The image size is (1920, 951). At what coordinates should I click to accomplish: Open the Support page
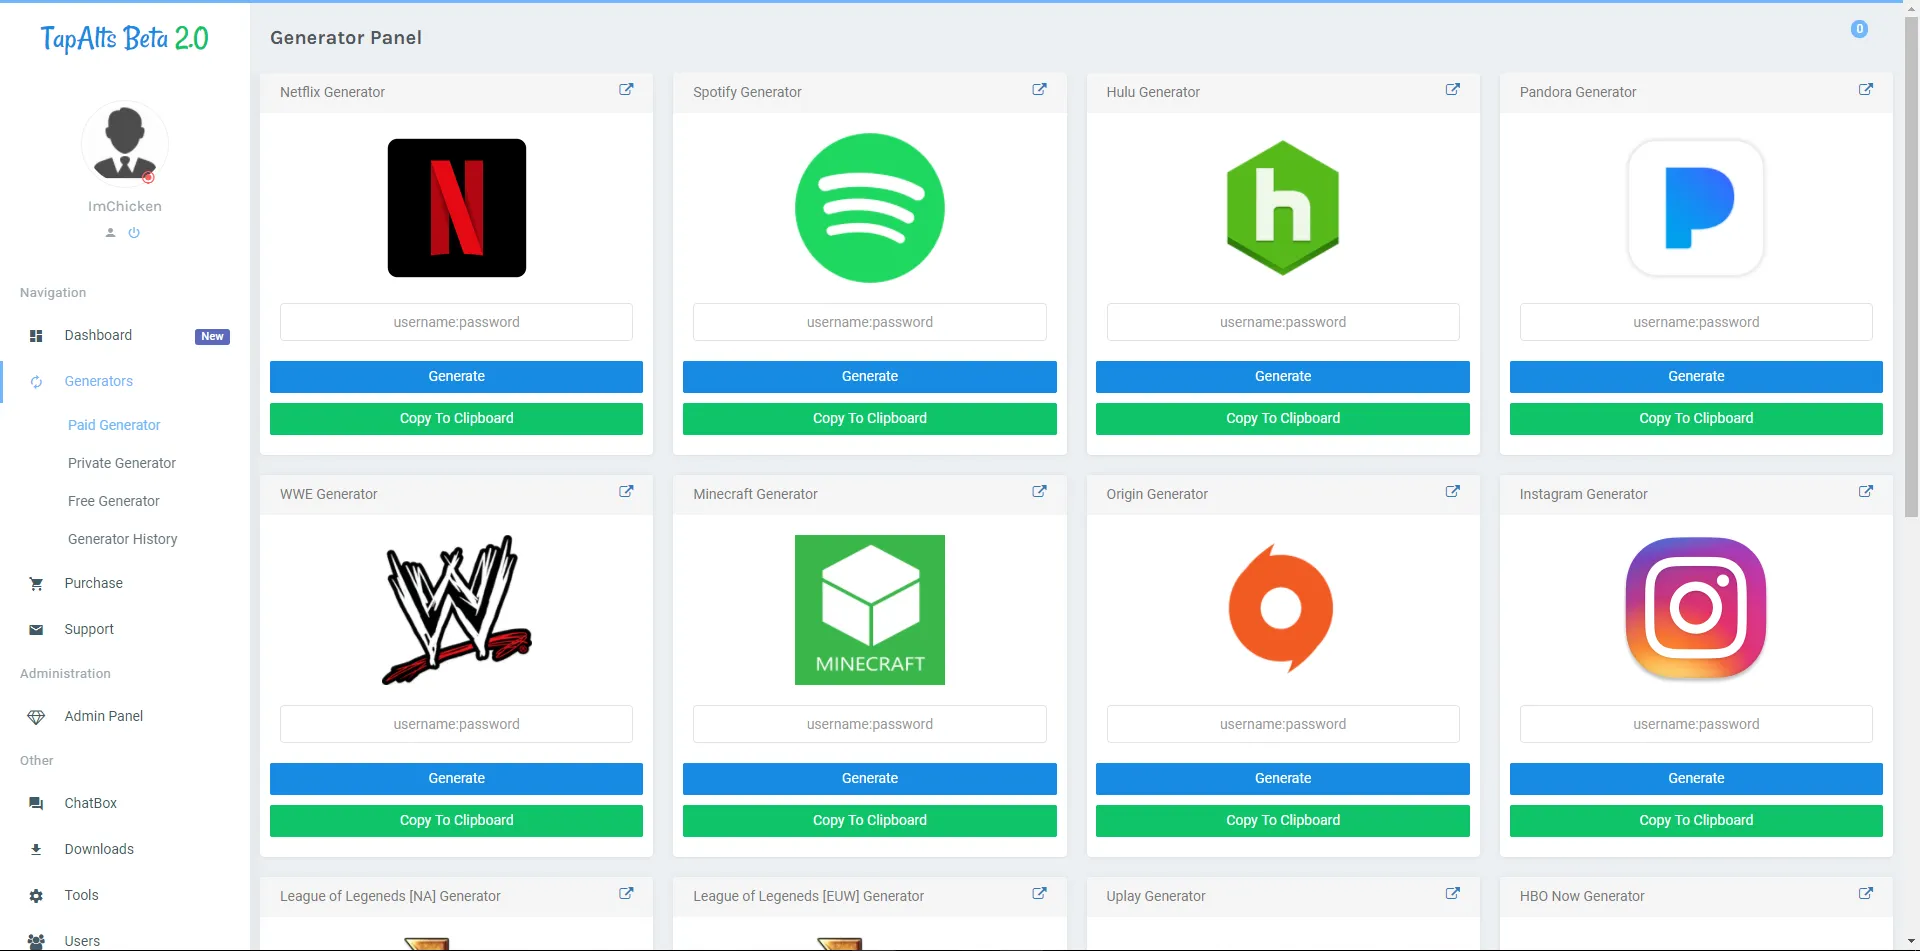coord(89,629)
